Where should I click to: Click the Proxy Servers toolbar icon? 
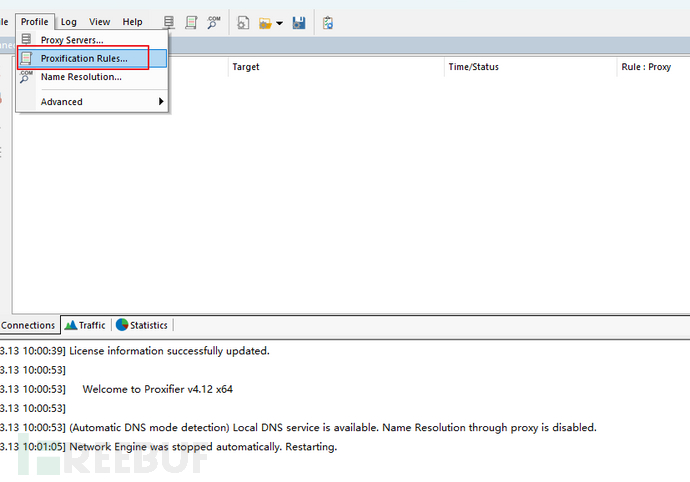tap(169, 22)
